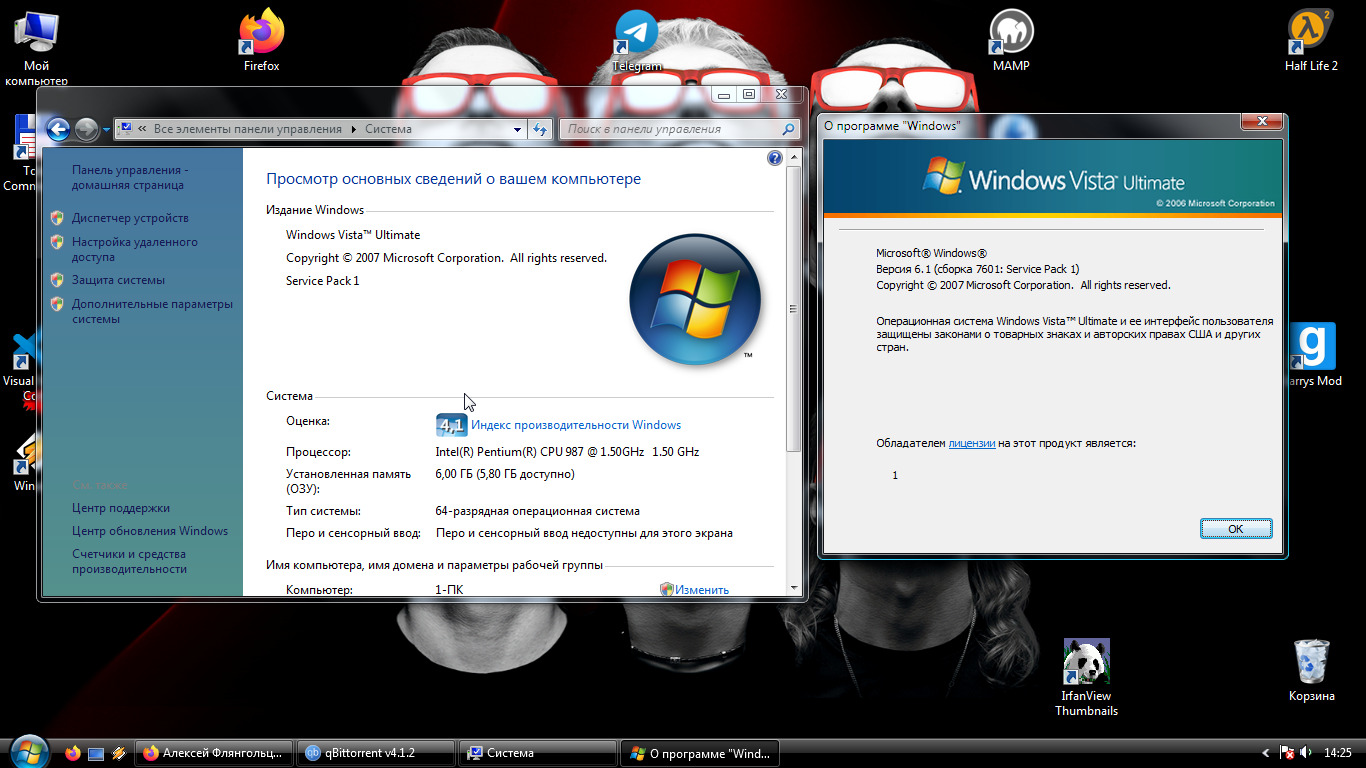Expand the recent pages dropdown arrow

(106, 130)
